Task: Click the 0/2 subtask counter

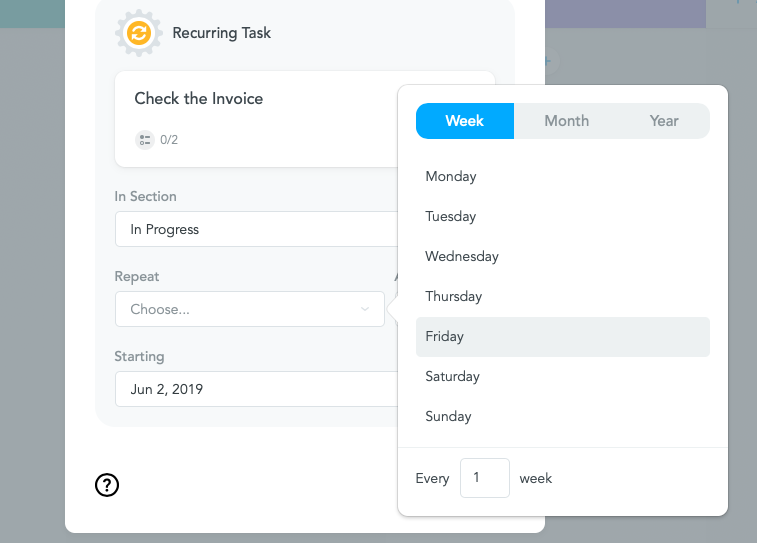Action: [x=169, y=140]
